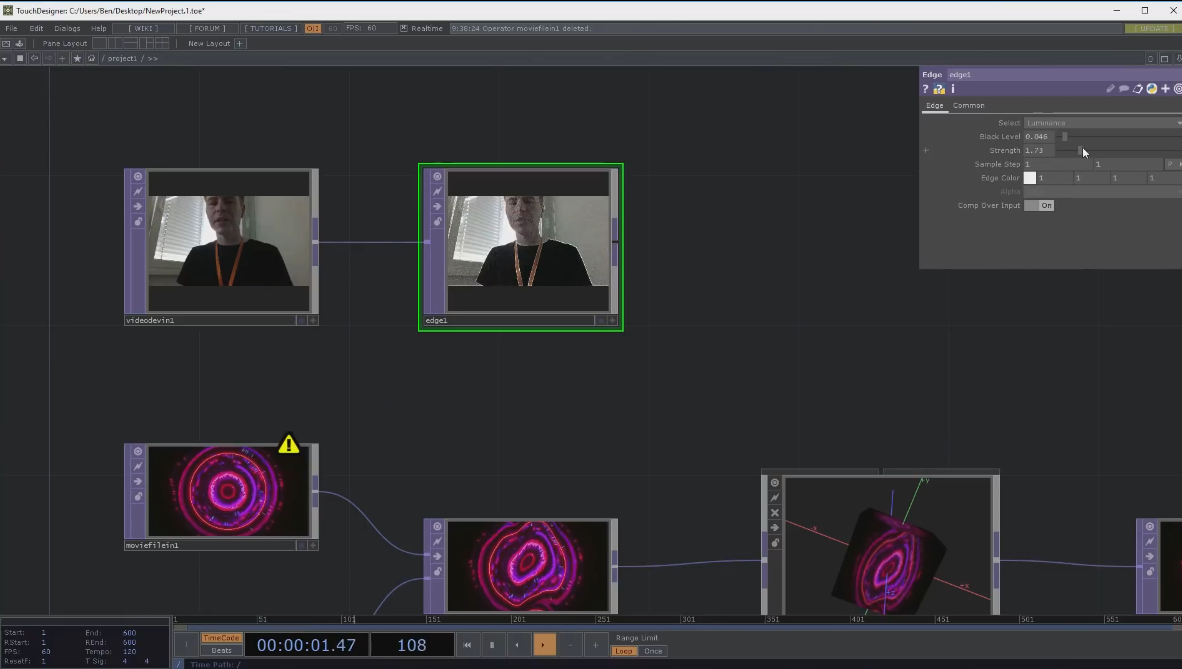Open the white Edge Color swatch
Screen dimensions: 1182x669
1030,178
